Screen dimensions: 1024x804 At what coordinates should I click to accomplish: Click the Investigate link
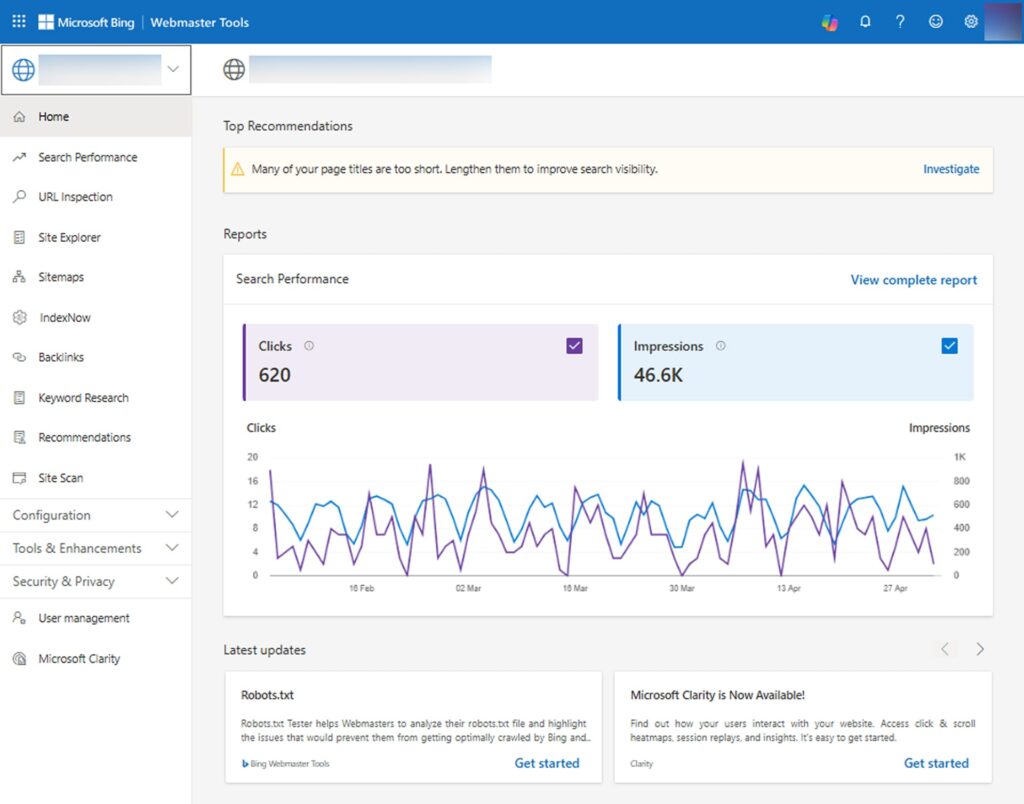(x=951, y=169)
